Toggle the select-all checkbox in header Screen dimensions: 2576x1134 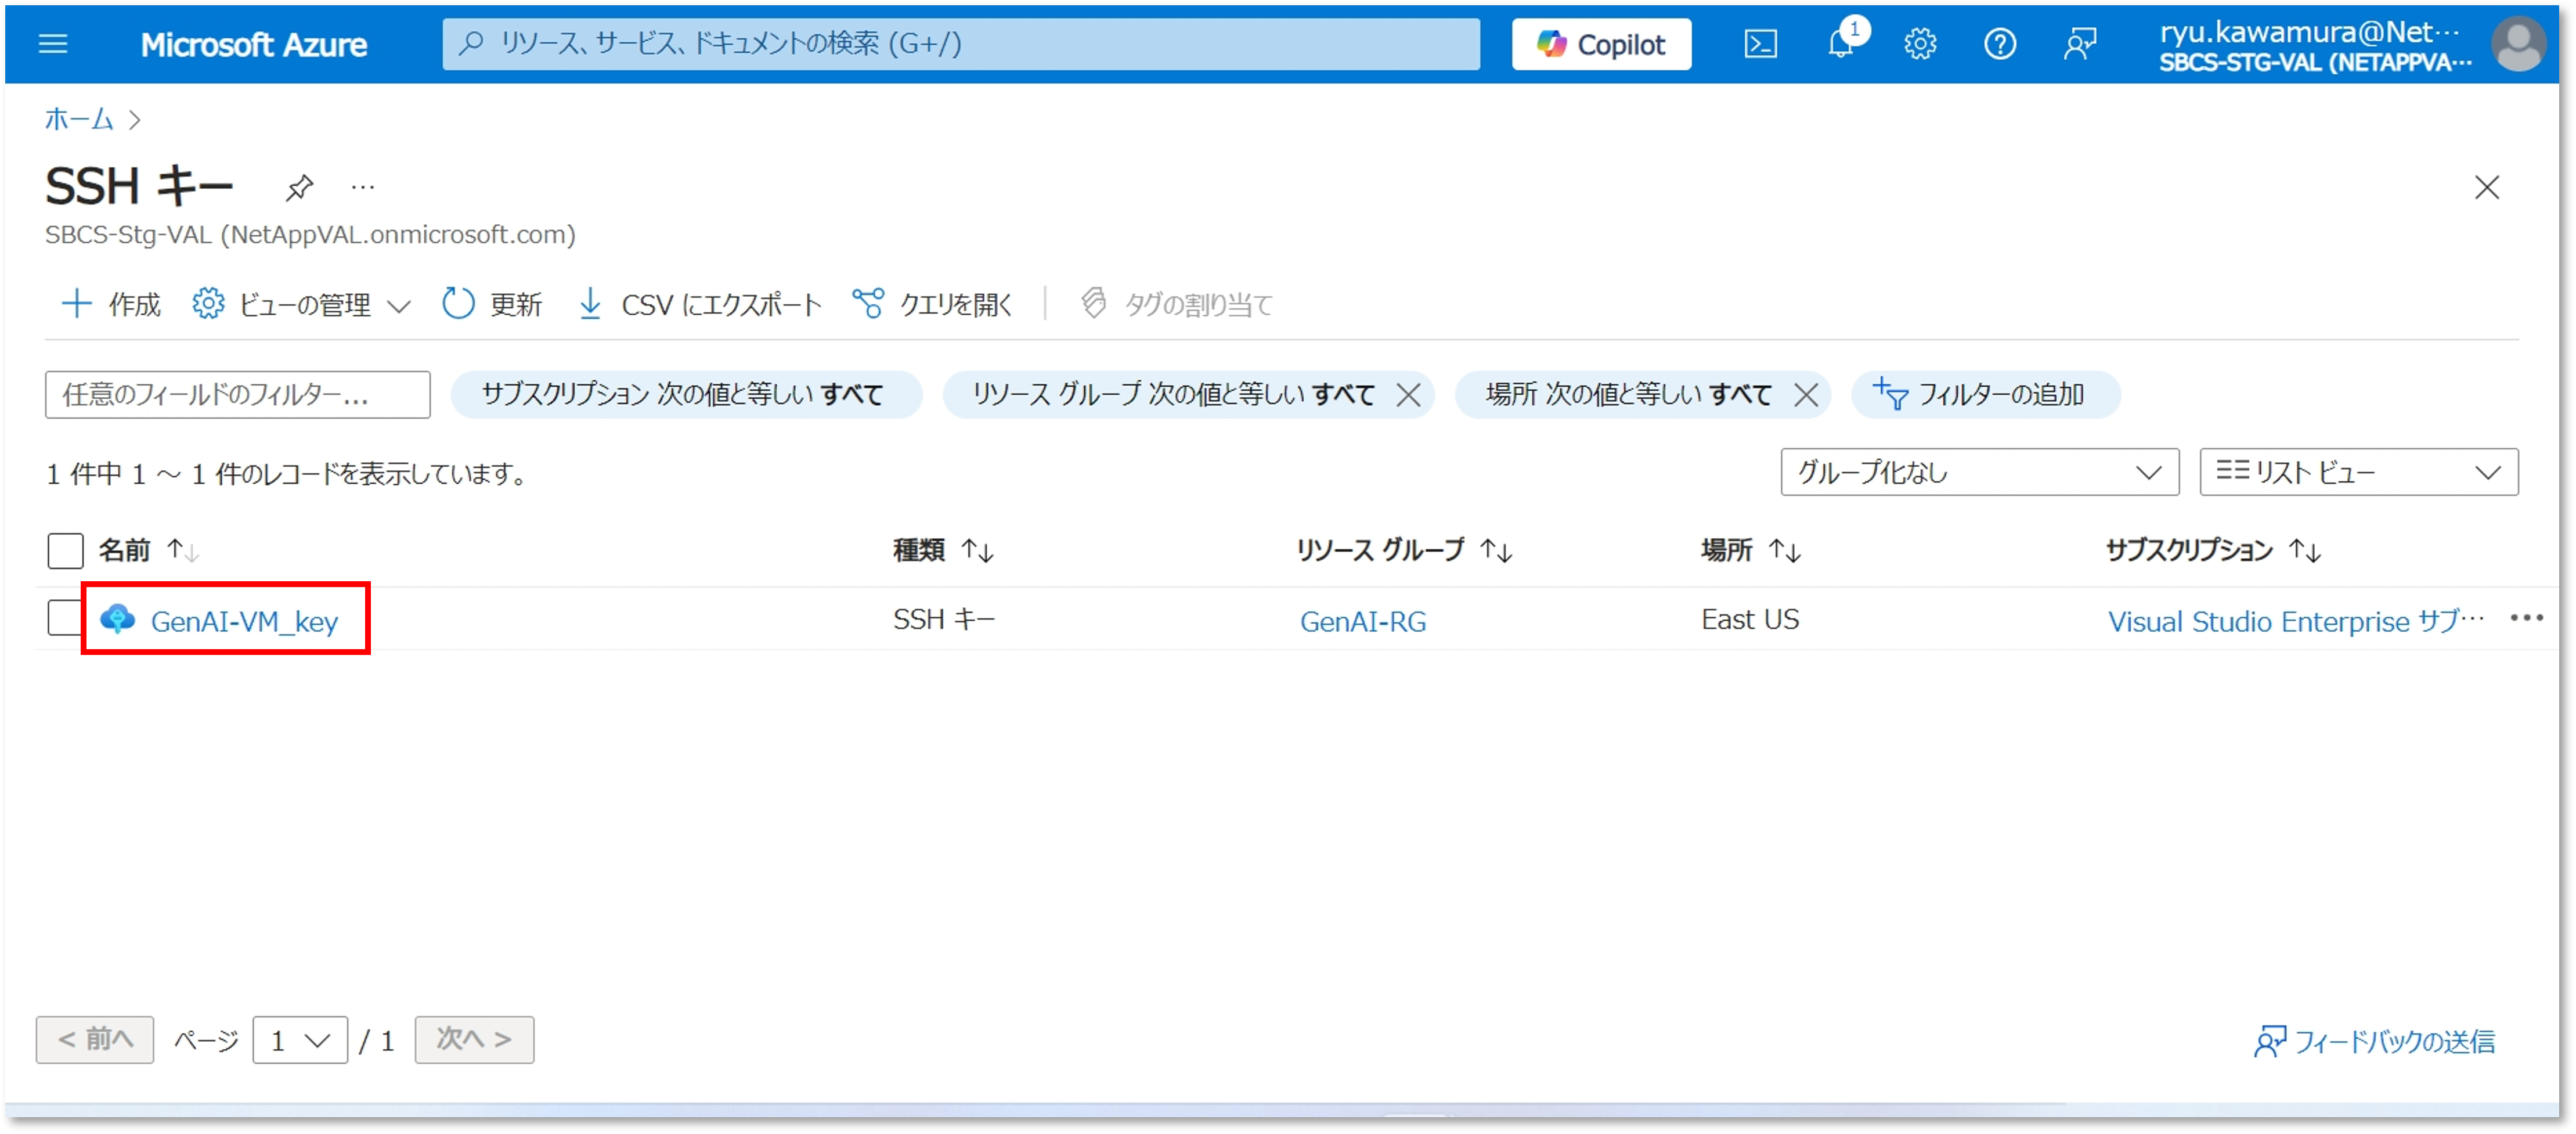pyautogui.click(x=65, y=550)
